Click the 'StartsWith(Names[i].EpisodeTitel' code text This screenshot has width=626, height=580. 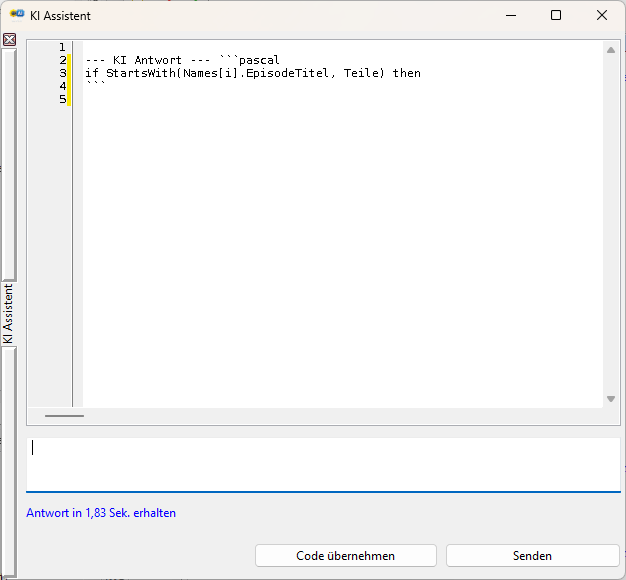point(218,73)
